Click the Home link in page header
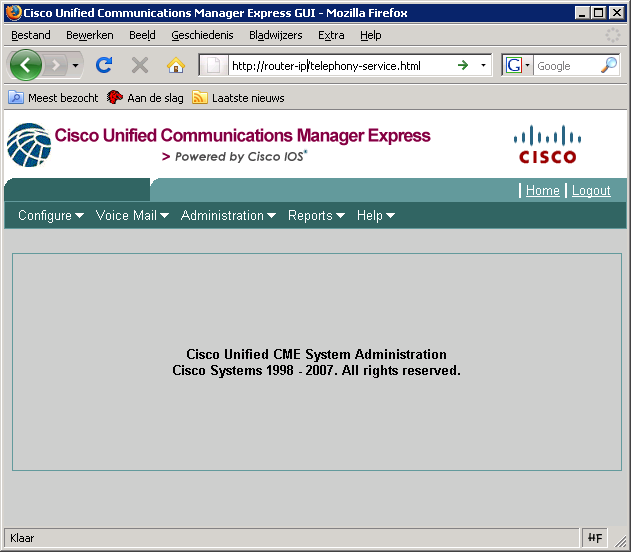The image size is (631, 552). pyautogui.click(x=543, y=190)
